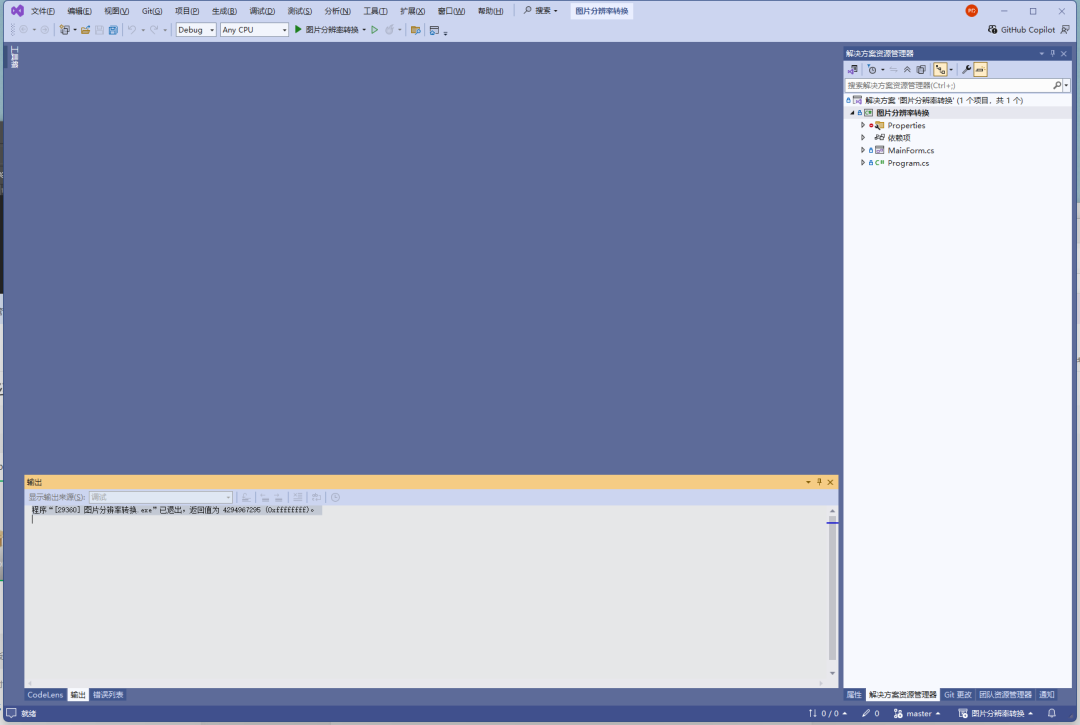Click the Pending Changes Filter clock icon
Screen dimensions: 1080x725
pyautogui.click(x=872, y=70)
